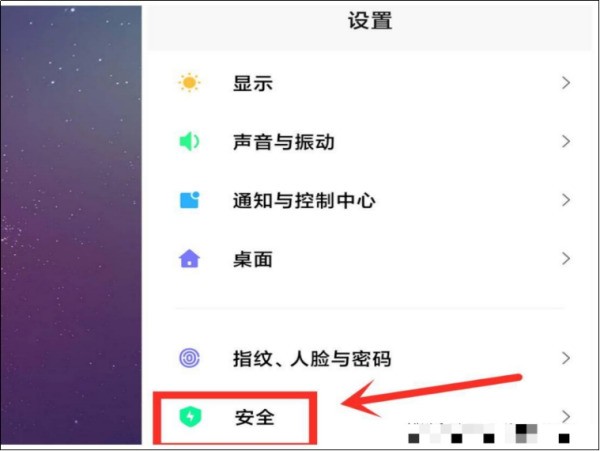600x451 pixels.
Task: Expand the 通知与控制中心 row chevron
Action: pyautogui.click(x=566, y=200)
